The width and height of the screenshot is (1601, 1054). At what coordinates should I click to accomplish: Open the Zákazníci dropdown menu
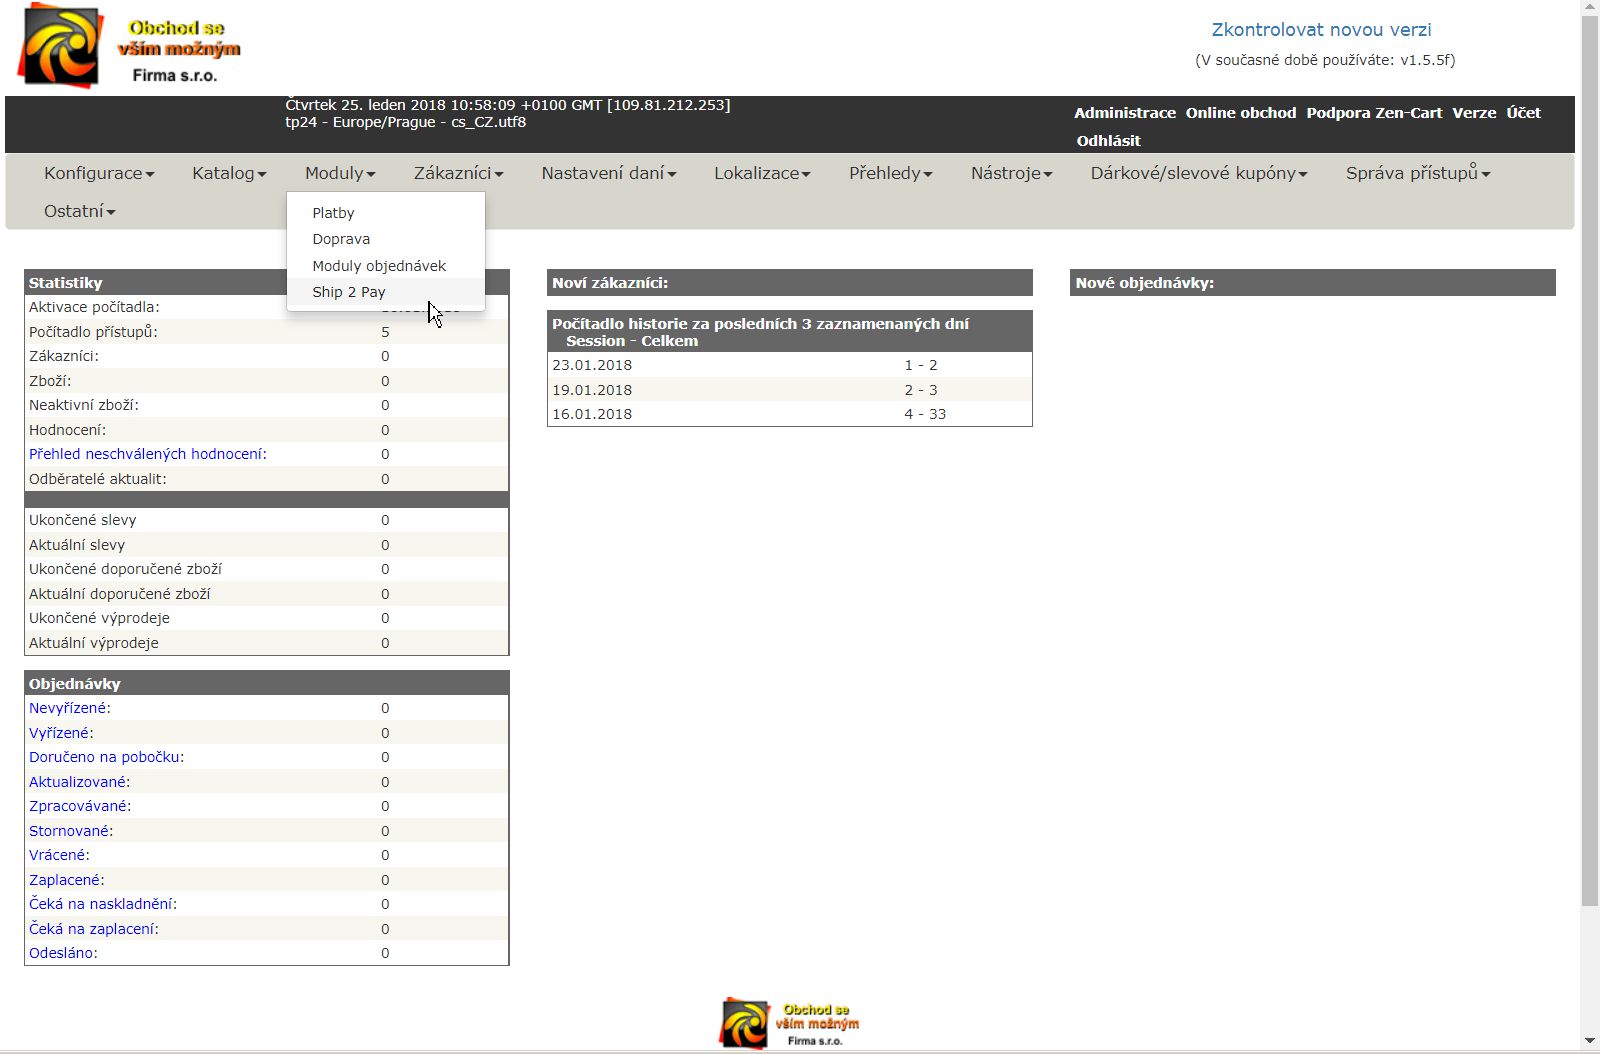click(x=458, y=173)
